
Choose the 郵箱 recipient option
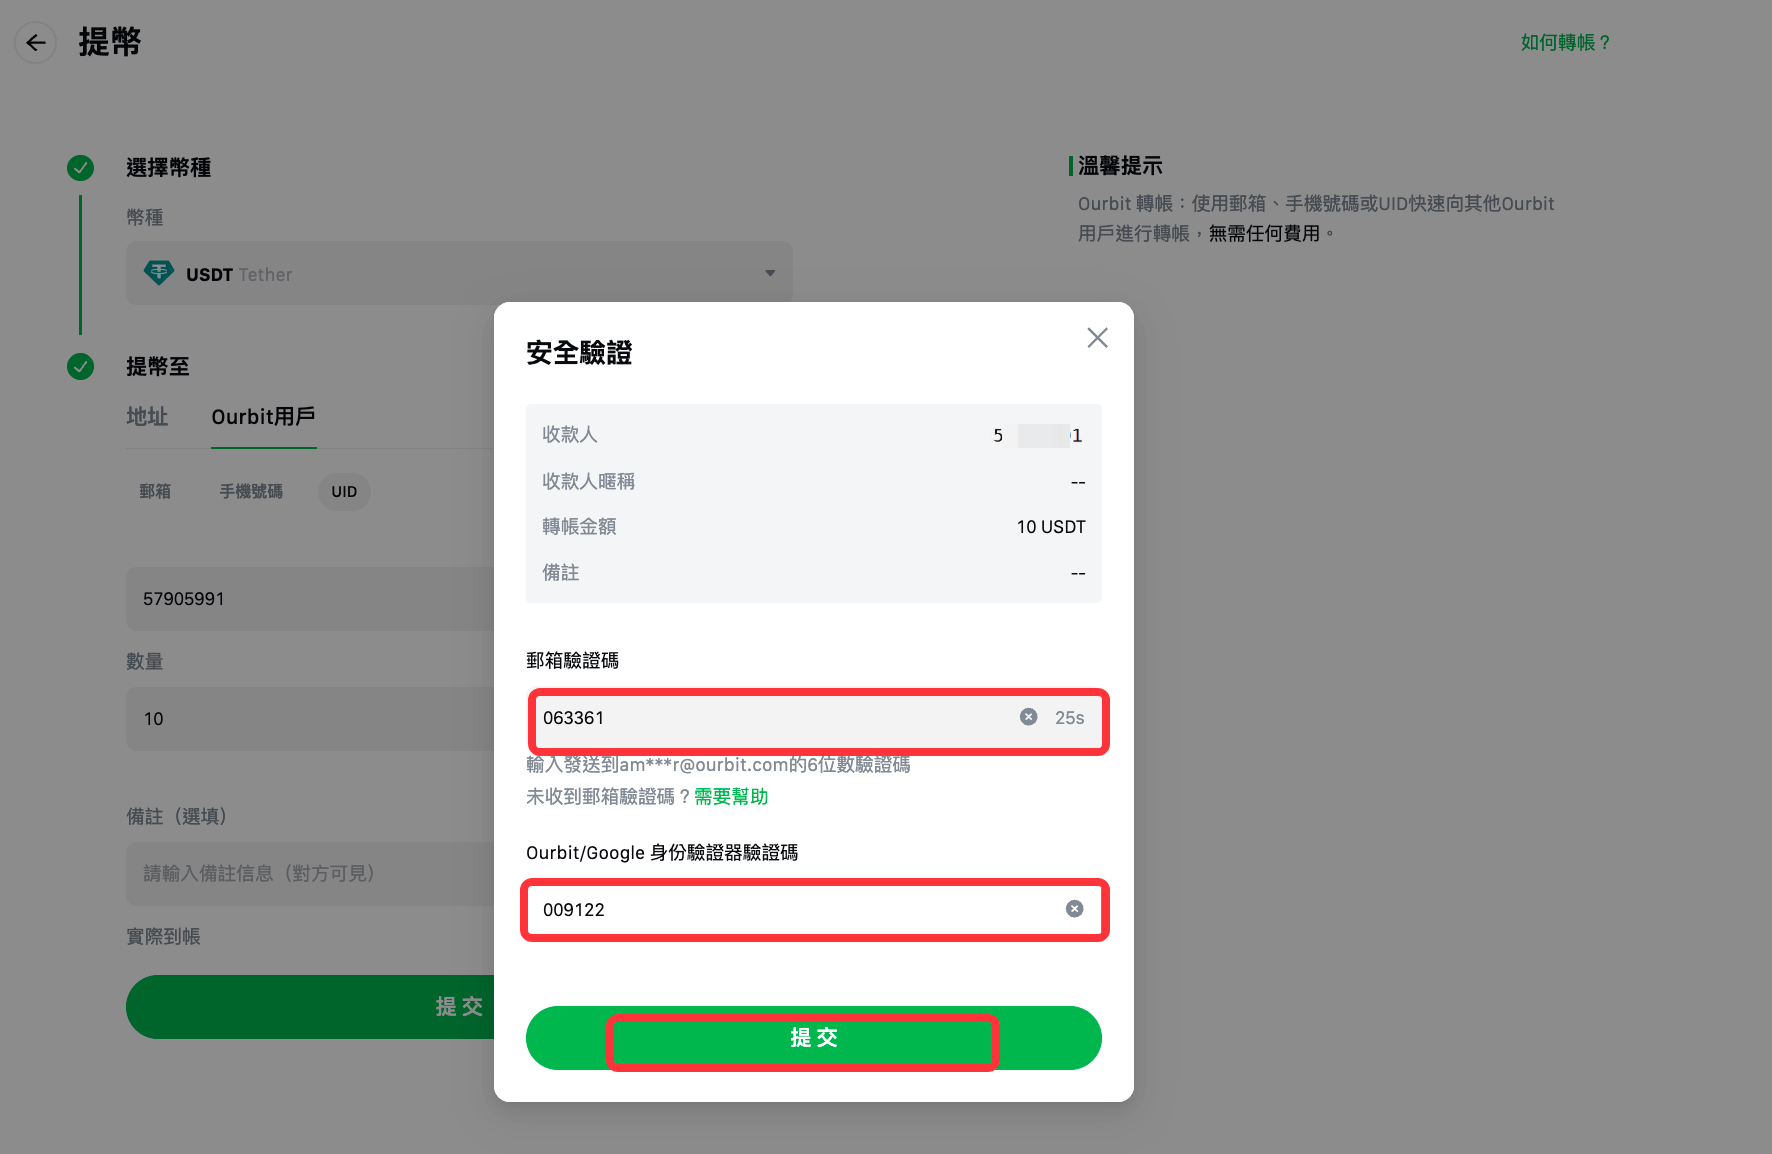[155, 492]
